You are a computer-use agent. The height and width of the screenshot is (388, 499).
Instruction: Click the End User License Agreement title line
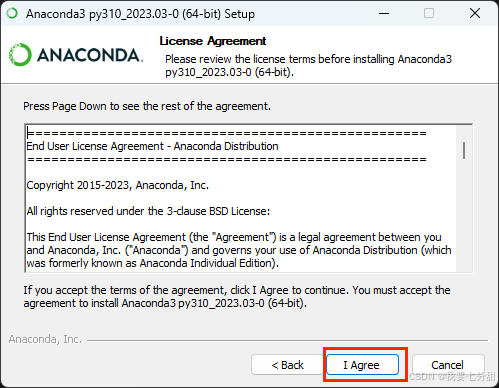coord(152,146)
